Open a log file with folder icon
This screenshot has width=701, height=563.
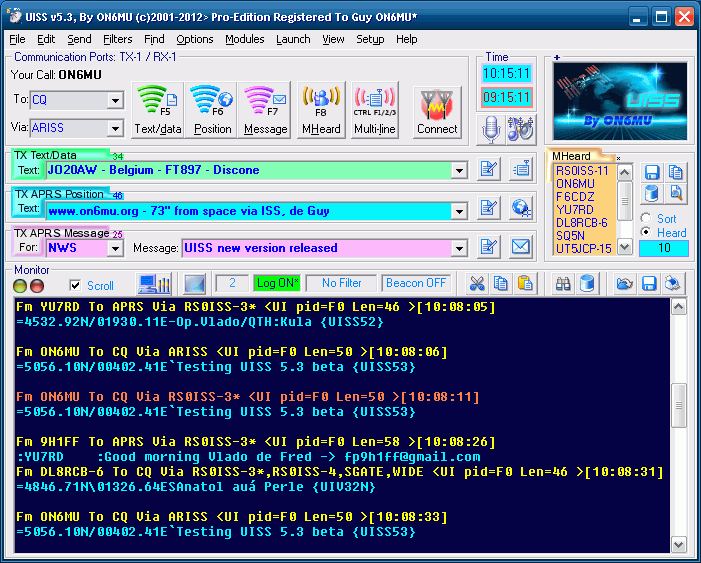pos(625,284)
